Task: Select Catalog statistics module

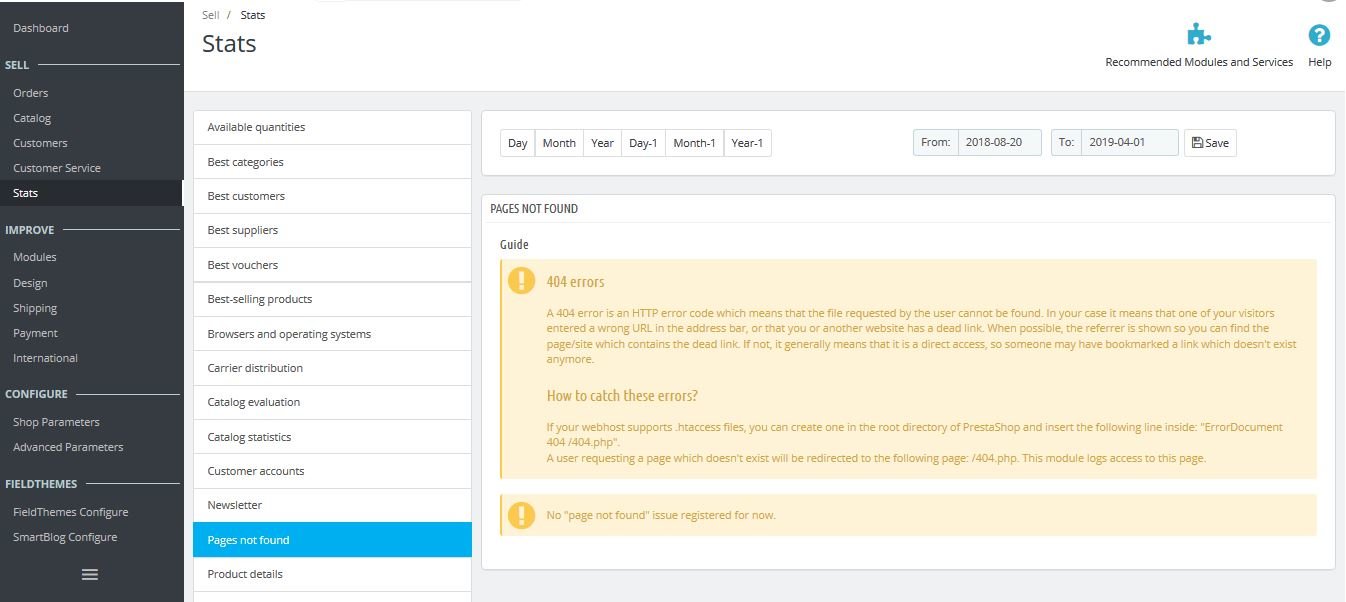Action: coord(332,437)
